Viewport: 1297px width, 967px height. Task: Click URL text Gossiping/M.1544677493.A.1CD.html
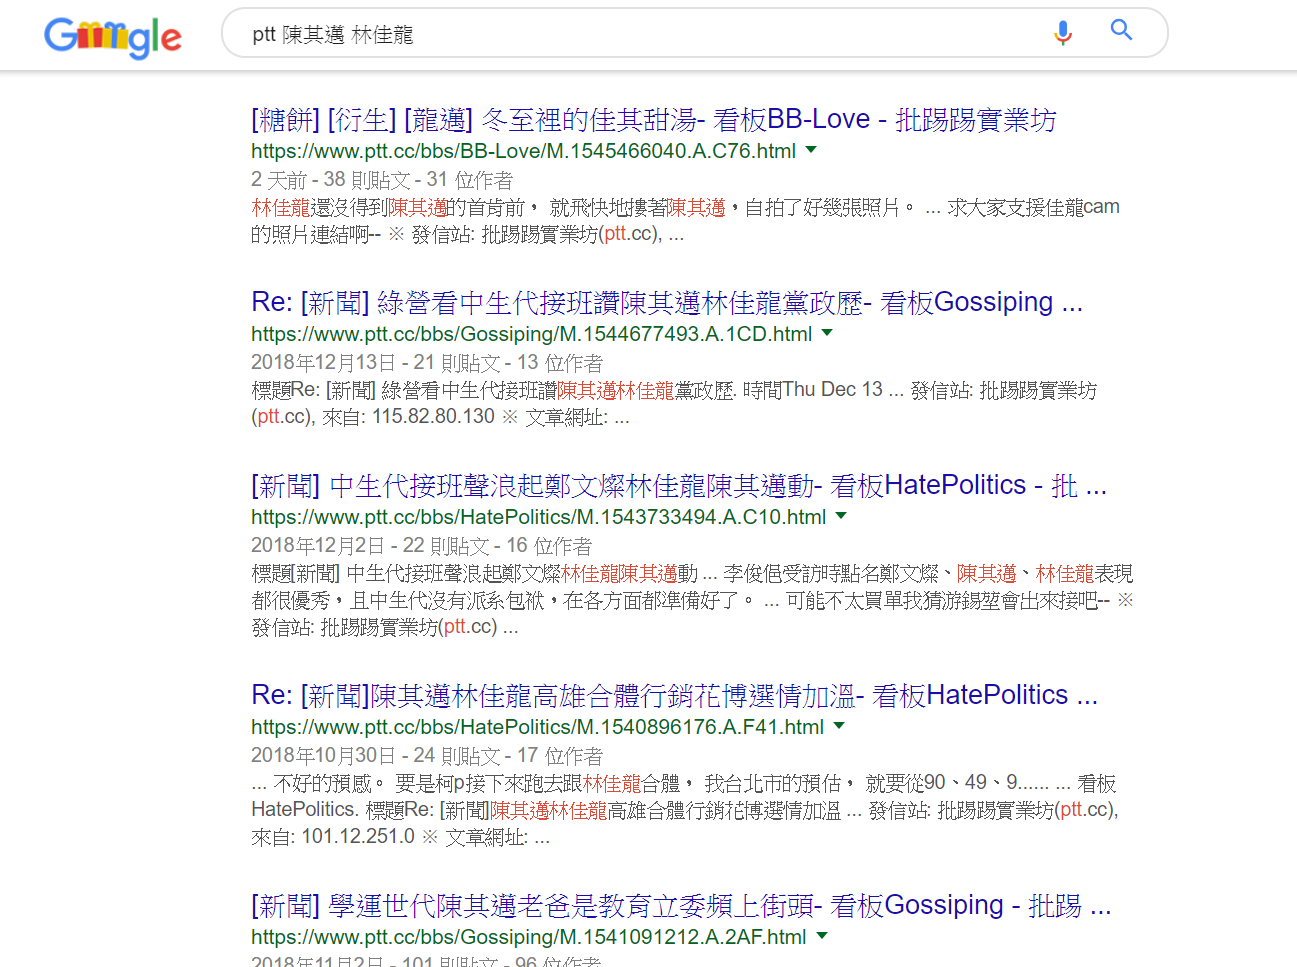click(531, 334)
